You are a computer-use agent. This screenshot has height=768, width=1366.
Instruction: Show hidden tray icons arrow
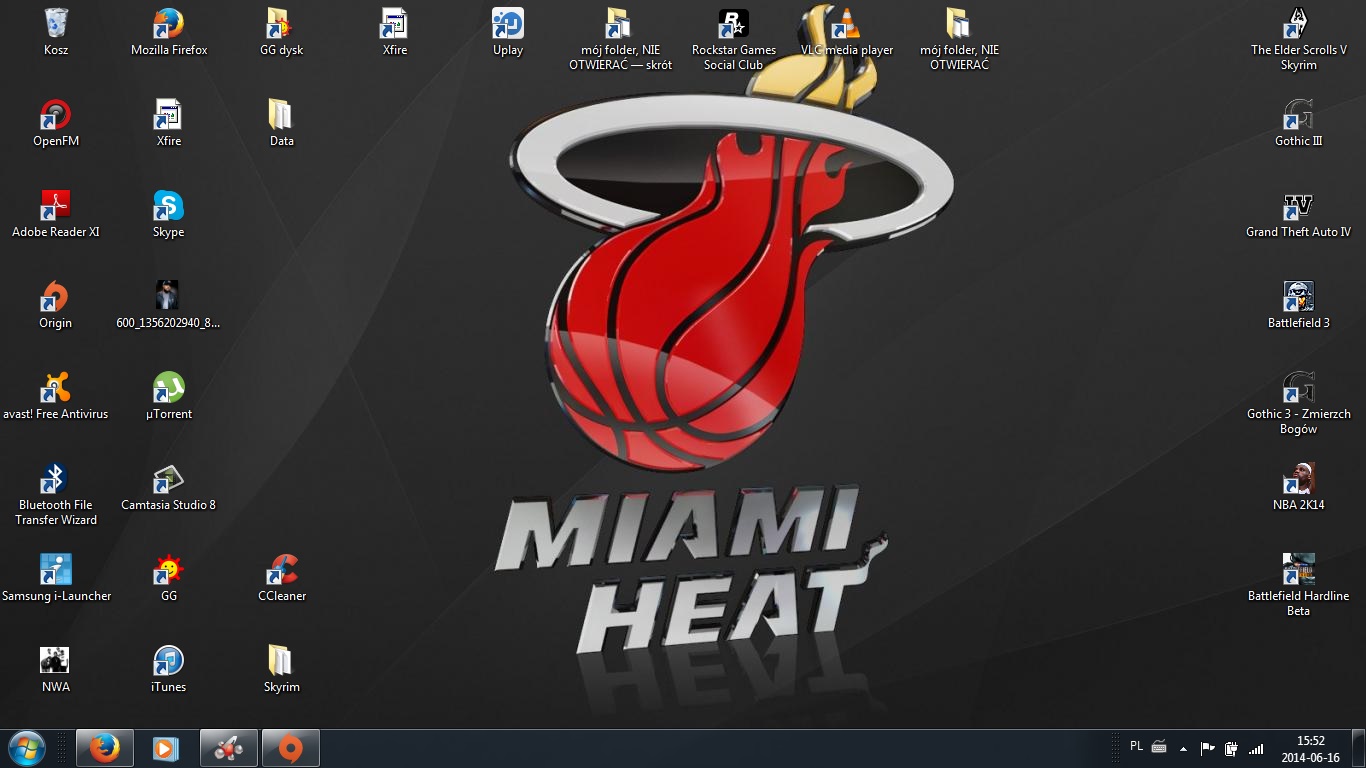tap(1184, 748)
